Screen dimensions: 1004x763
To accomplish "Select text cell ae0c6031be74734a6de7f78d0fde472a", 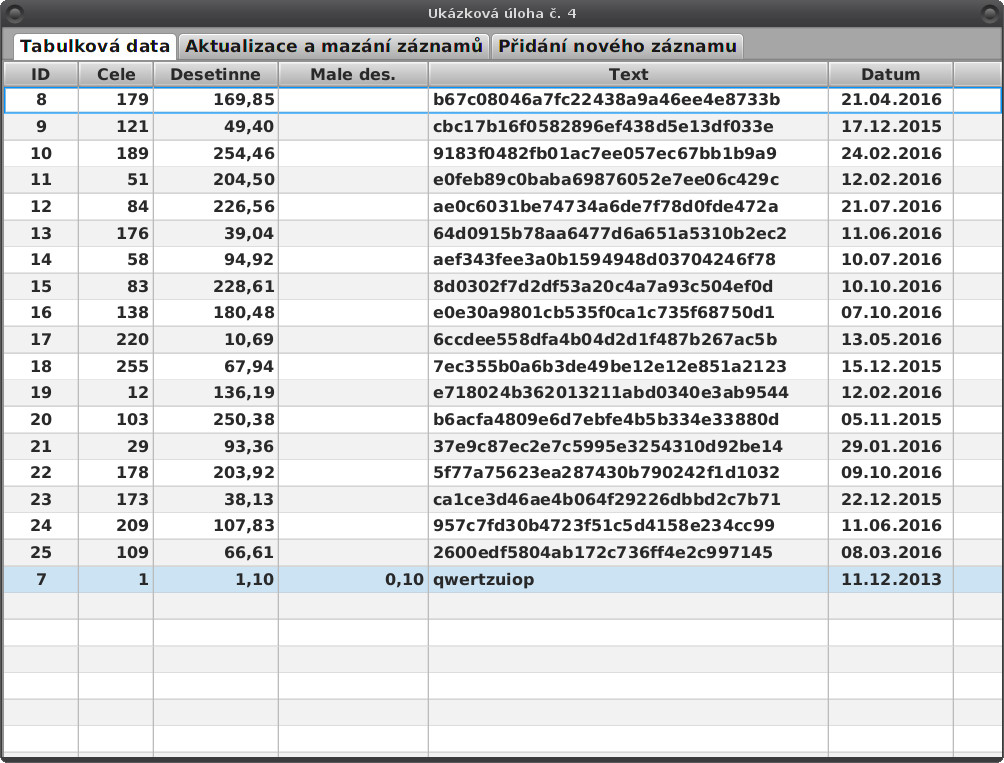I will click(628, 207).
